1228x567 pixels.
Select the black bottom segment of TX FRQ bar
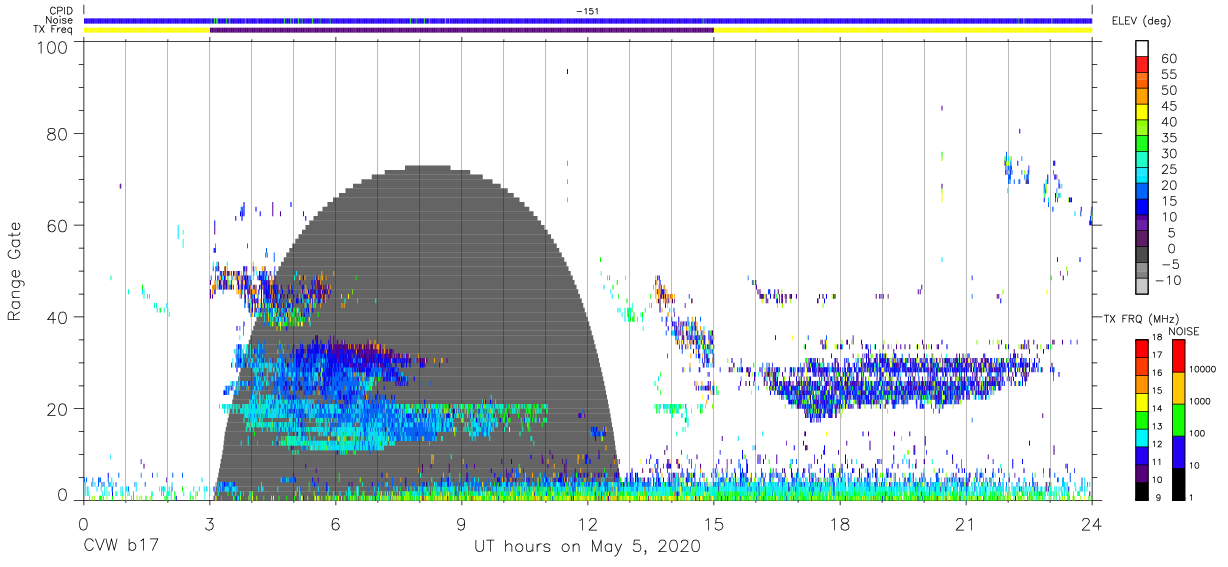[x=1141, y=490]
